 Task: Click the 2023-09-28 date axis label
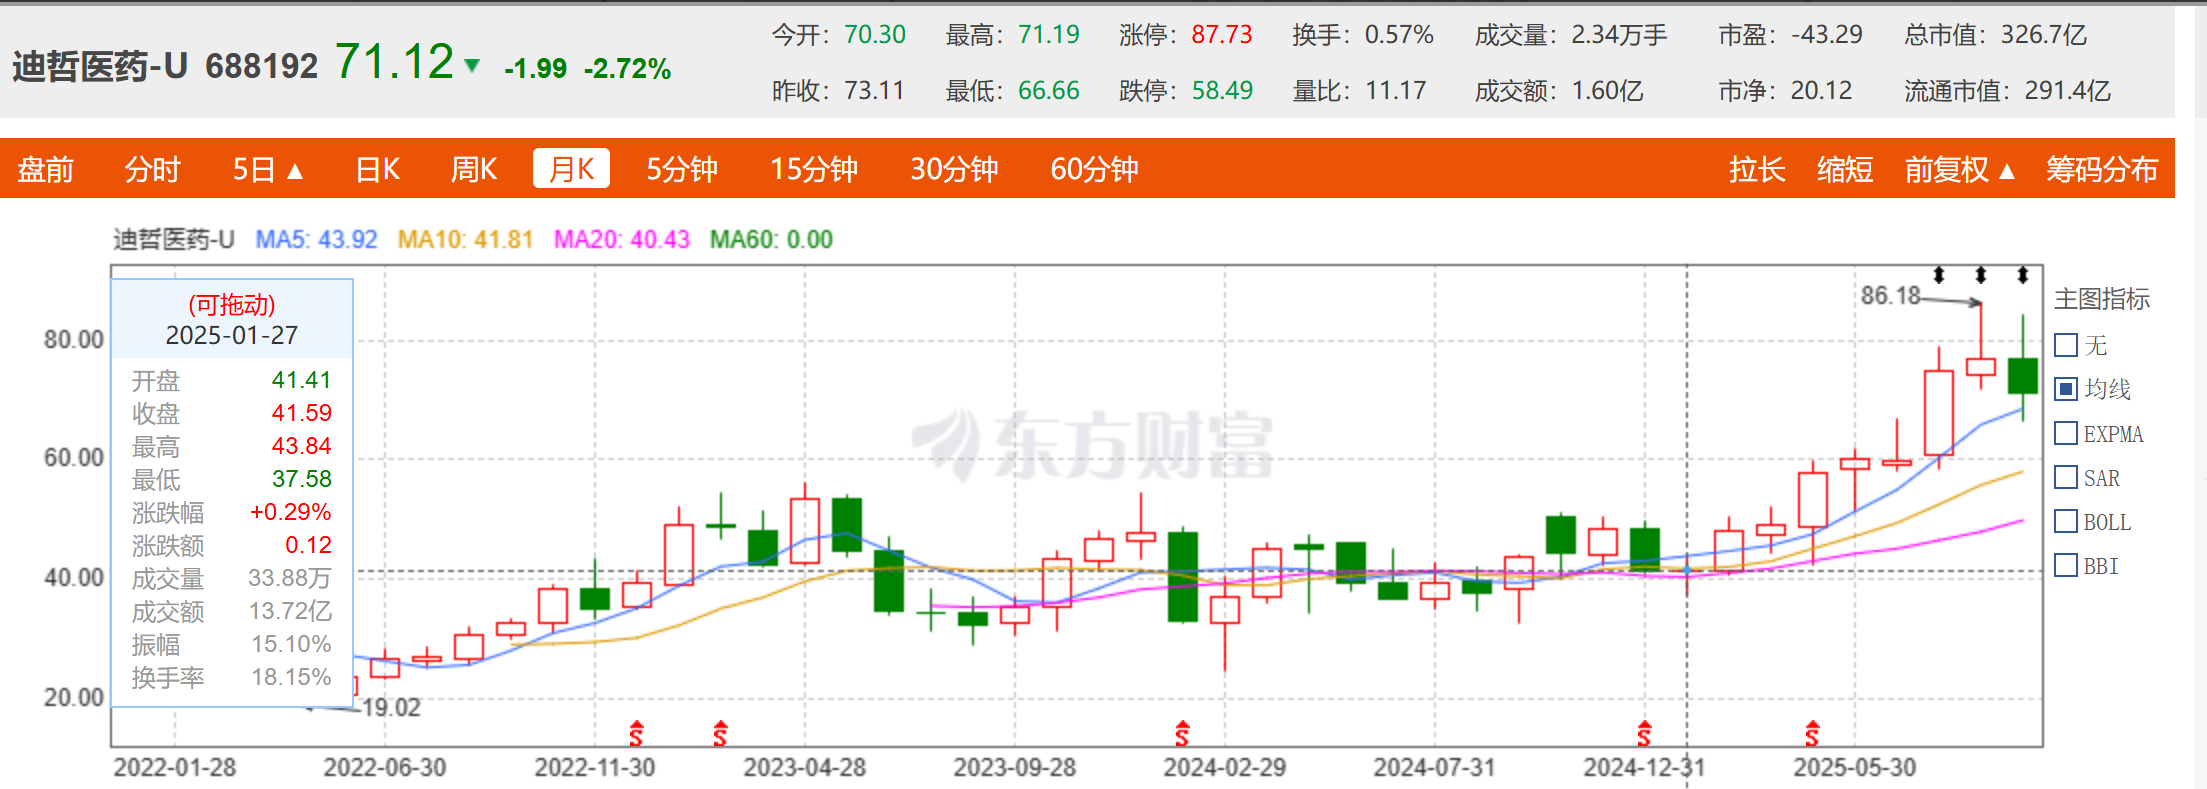point(1014,768)
